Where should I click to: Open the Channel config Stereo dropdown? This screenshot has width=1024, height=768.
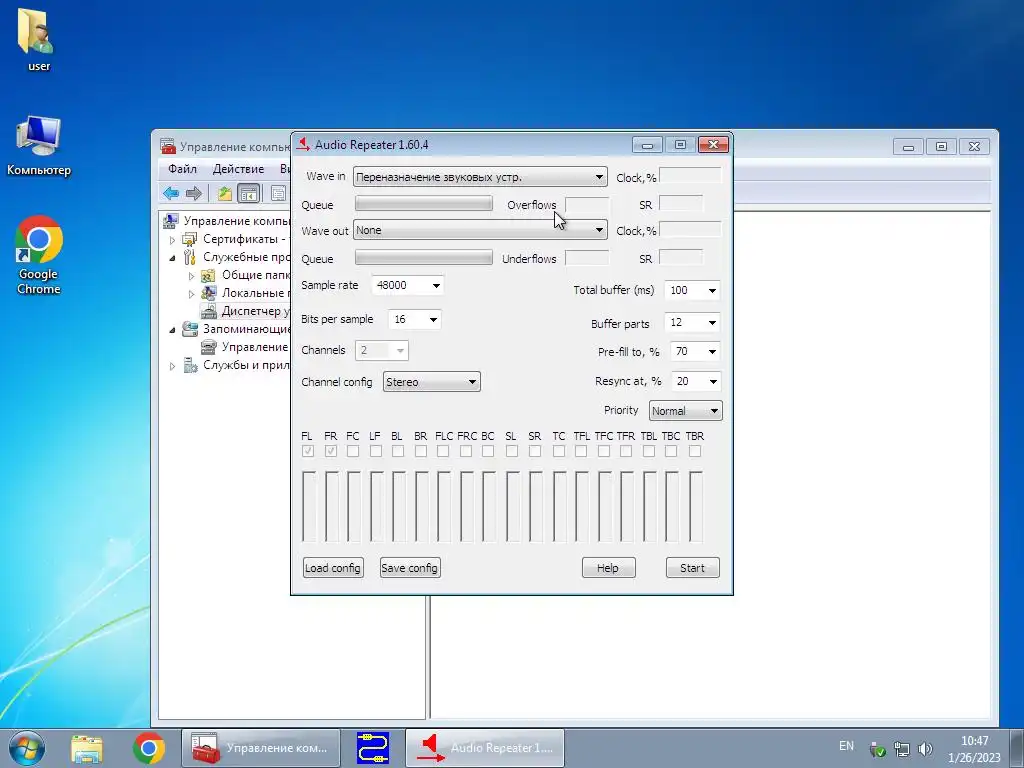coord(431,382)
